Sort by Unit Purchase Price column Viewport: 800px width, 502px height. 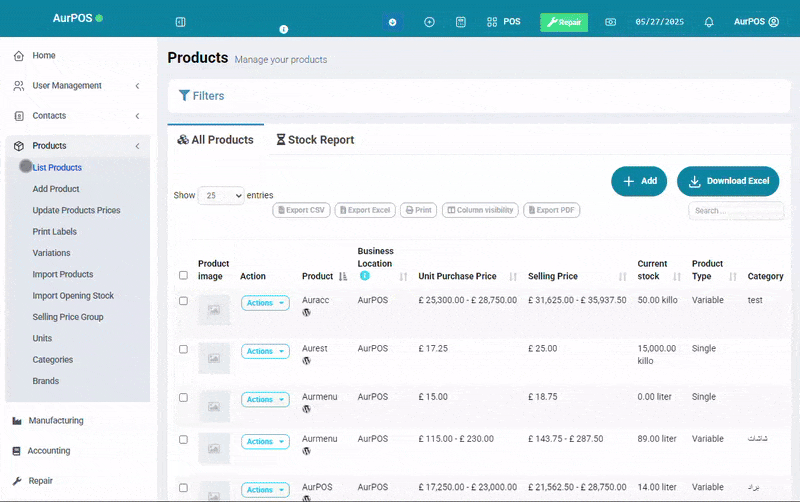[x=513, y=277]
